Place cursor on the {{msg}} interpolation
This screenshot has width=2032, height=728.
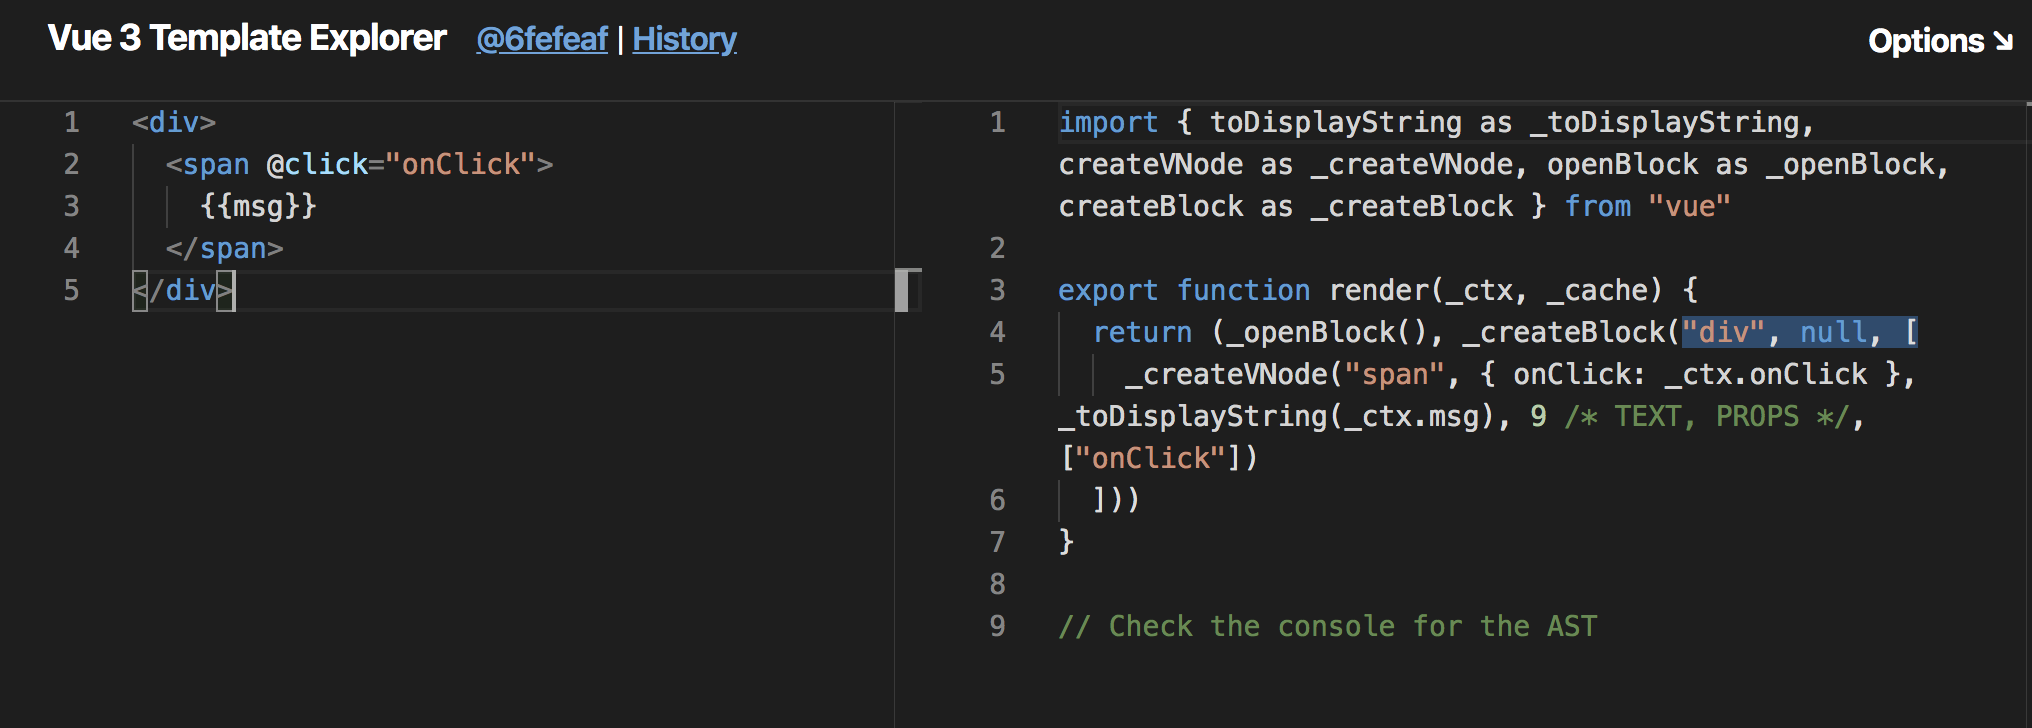coord(258,206)
